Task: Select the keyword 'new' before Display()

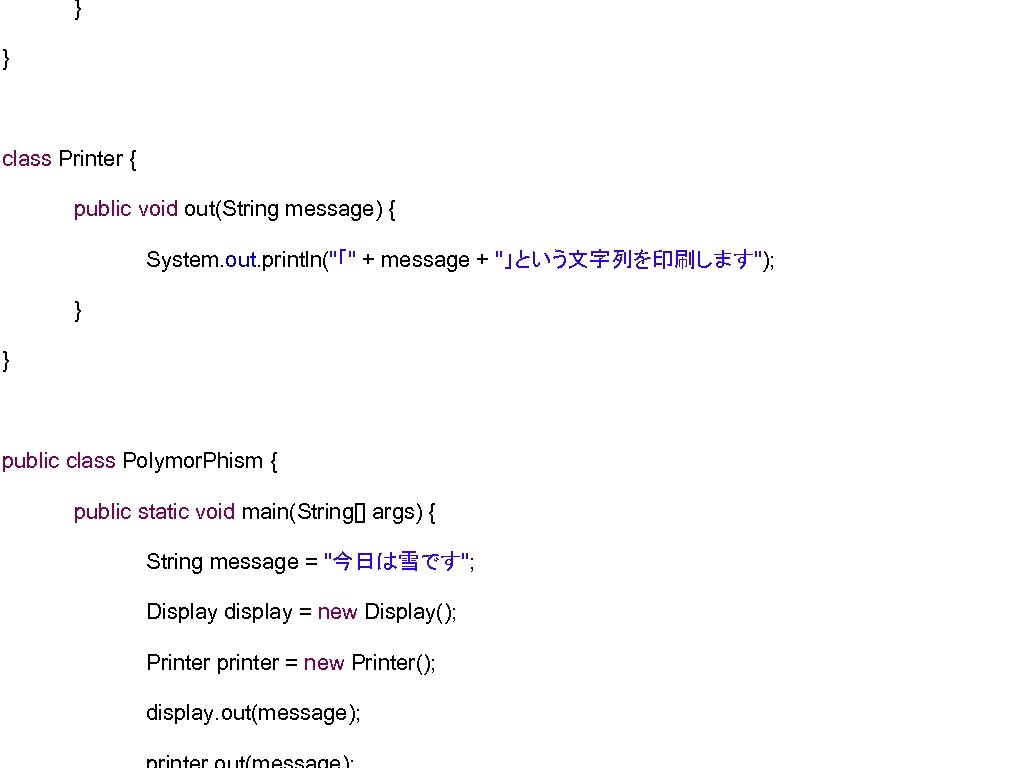Action: click(337, 612)
